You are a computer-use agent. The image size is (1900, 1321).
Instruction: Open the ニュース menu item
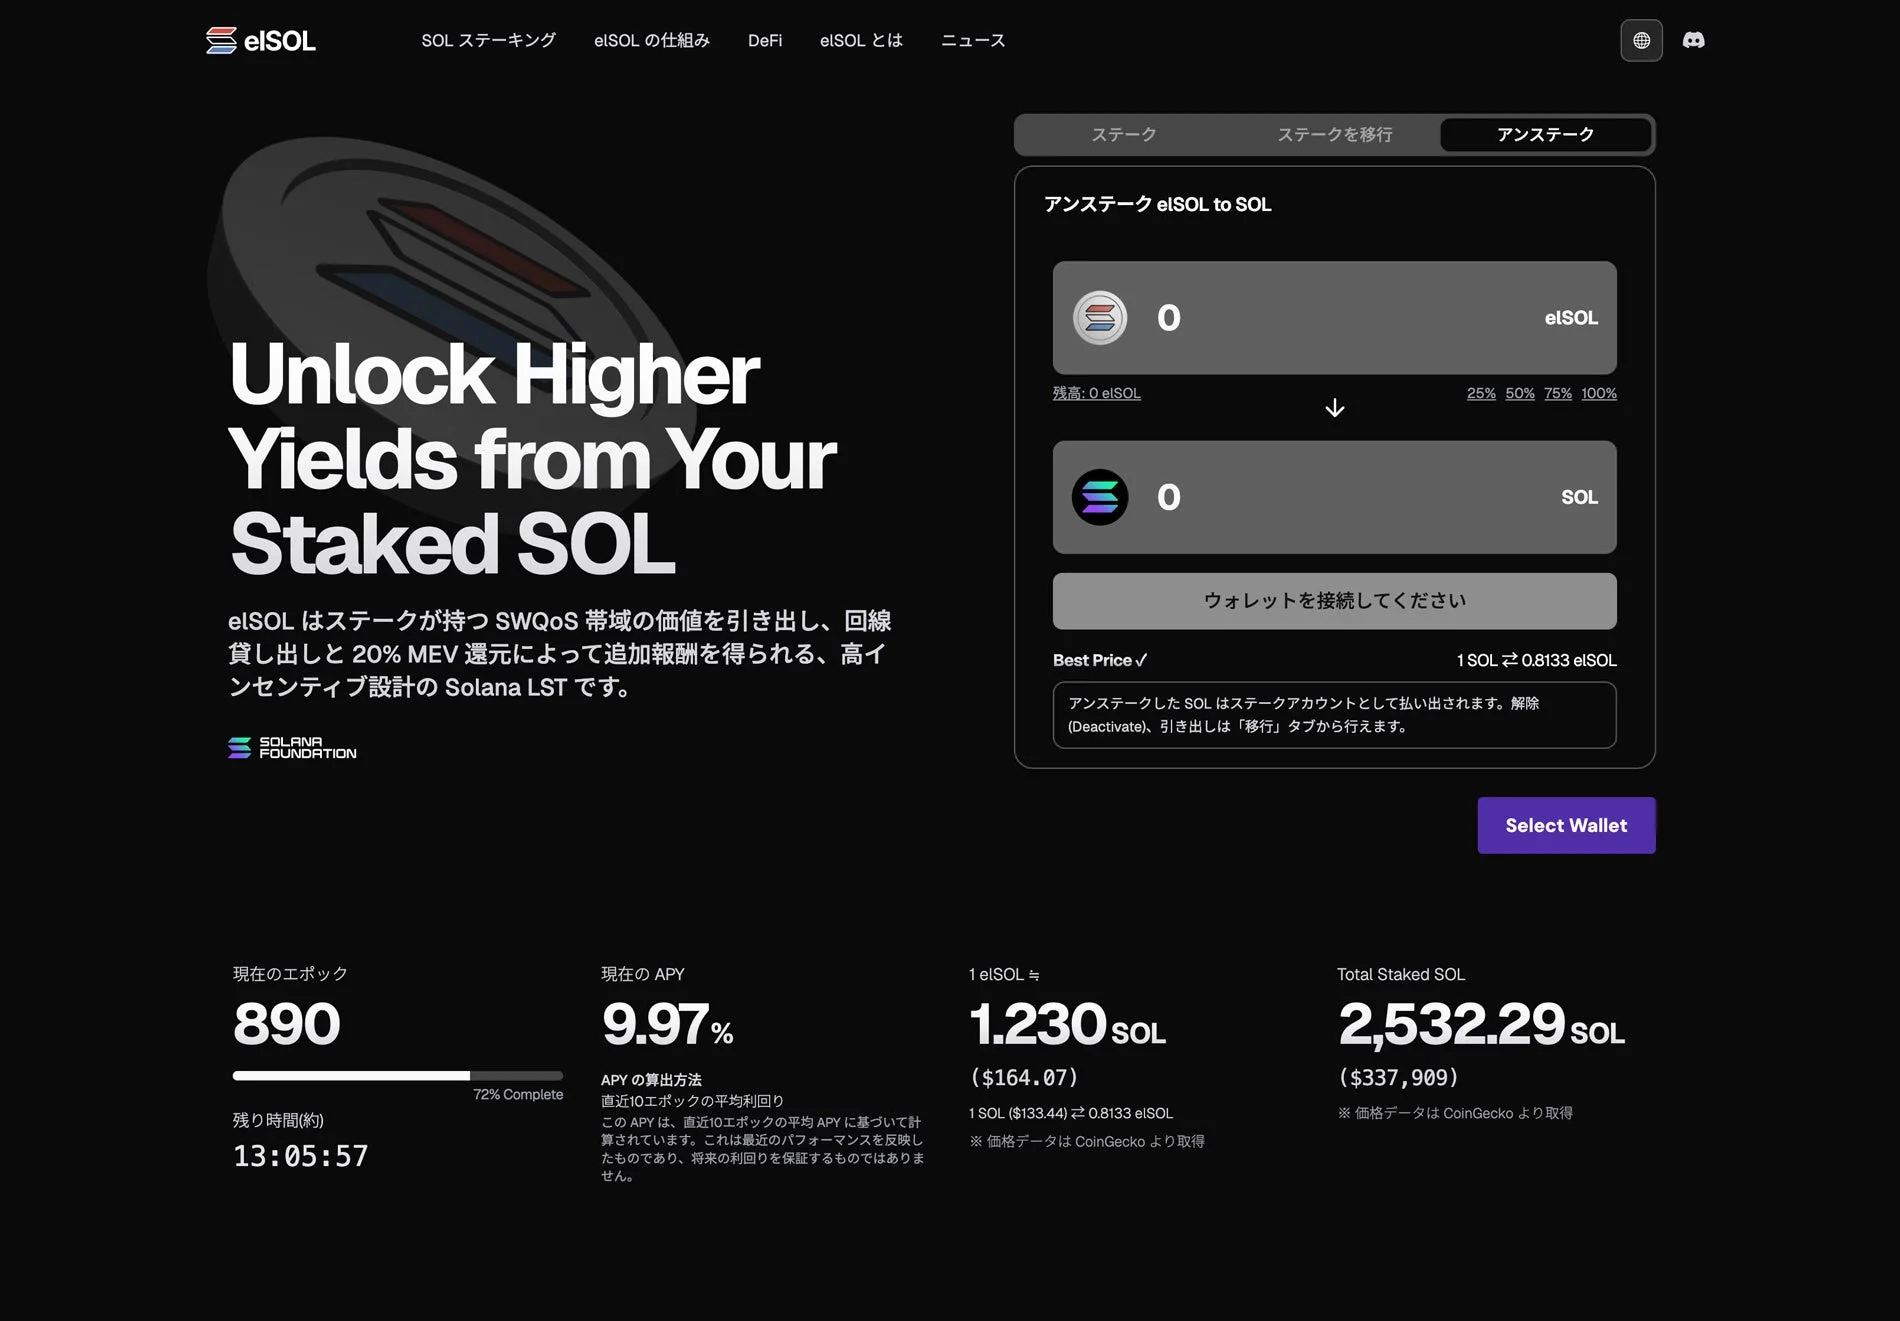coord(971,40)
